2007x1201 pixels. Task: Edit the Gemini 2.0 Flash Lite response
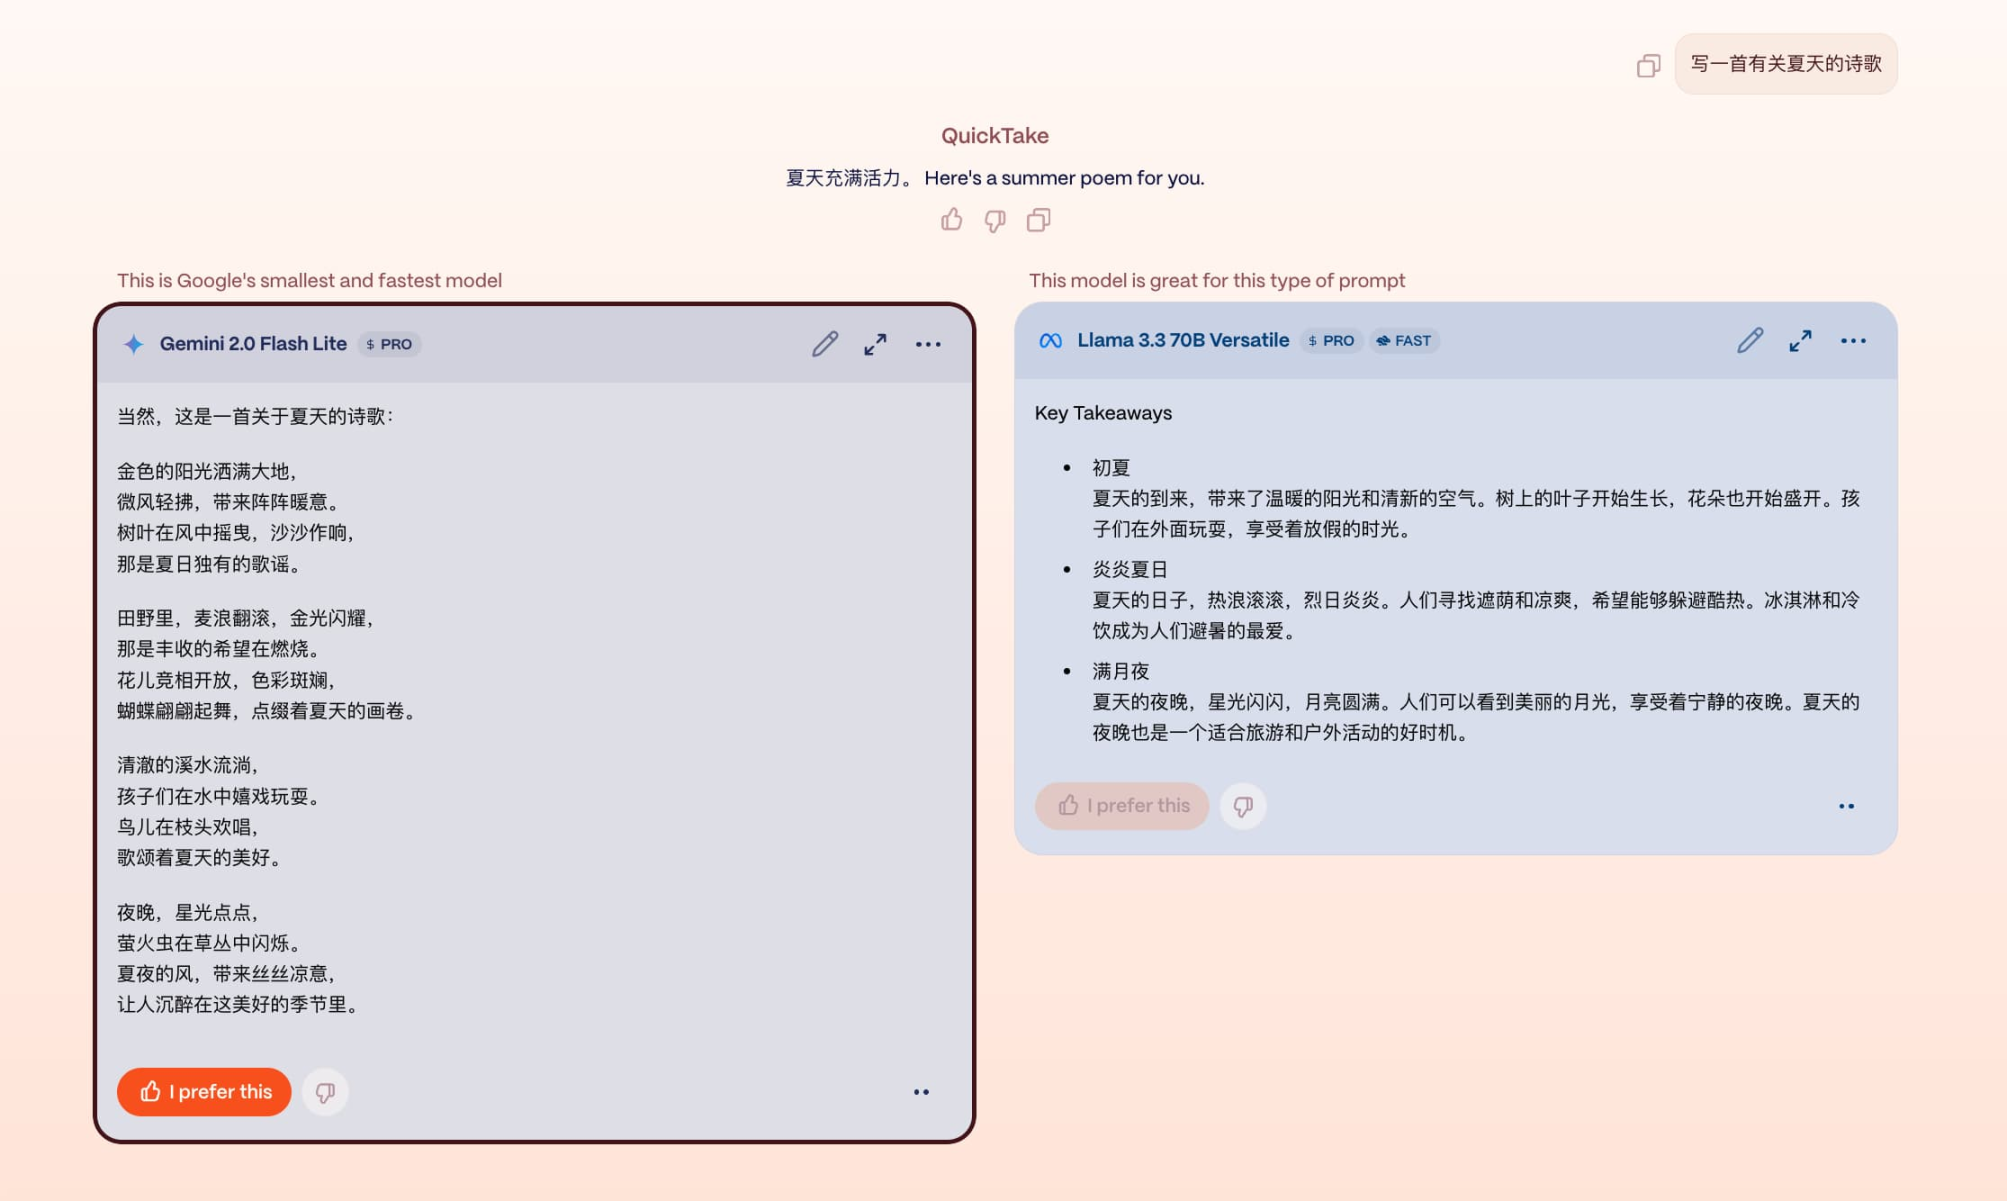[x=824, y=344]
